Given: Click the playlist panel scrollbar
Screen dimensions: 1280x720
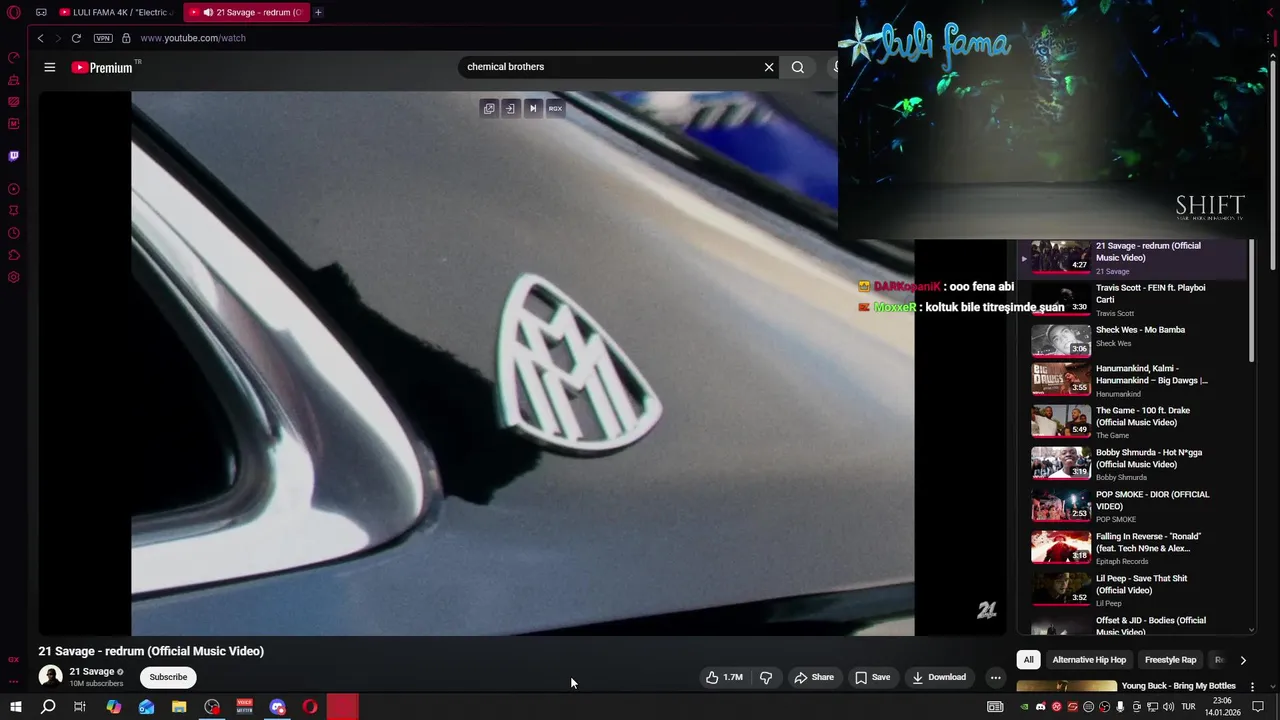Looking at the screenshot, I should tap(1251, 300).
